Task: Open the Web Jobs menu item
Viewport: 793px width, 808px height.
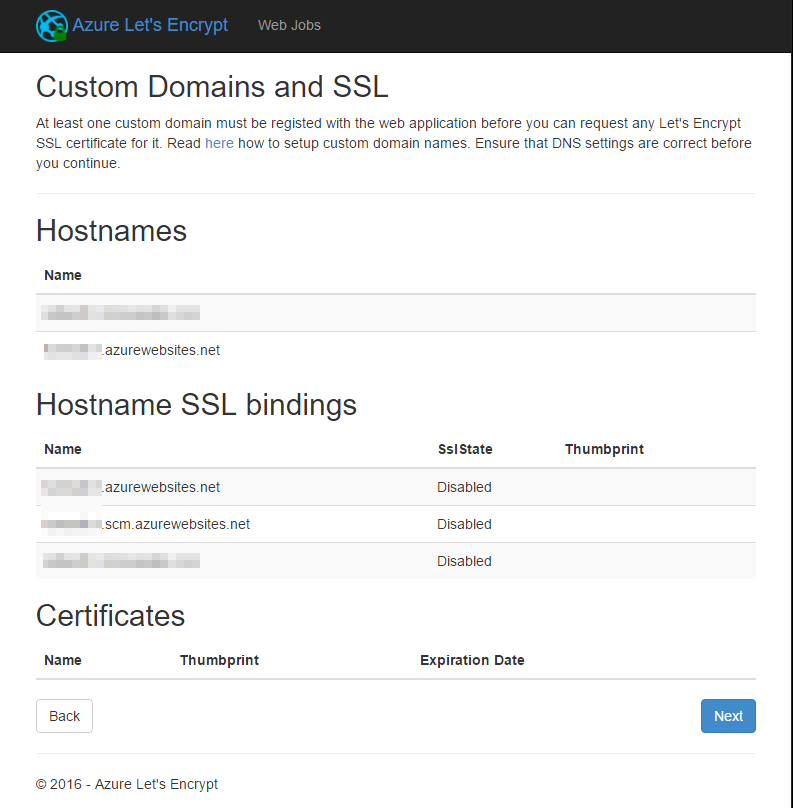Action: 289,25
